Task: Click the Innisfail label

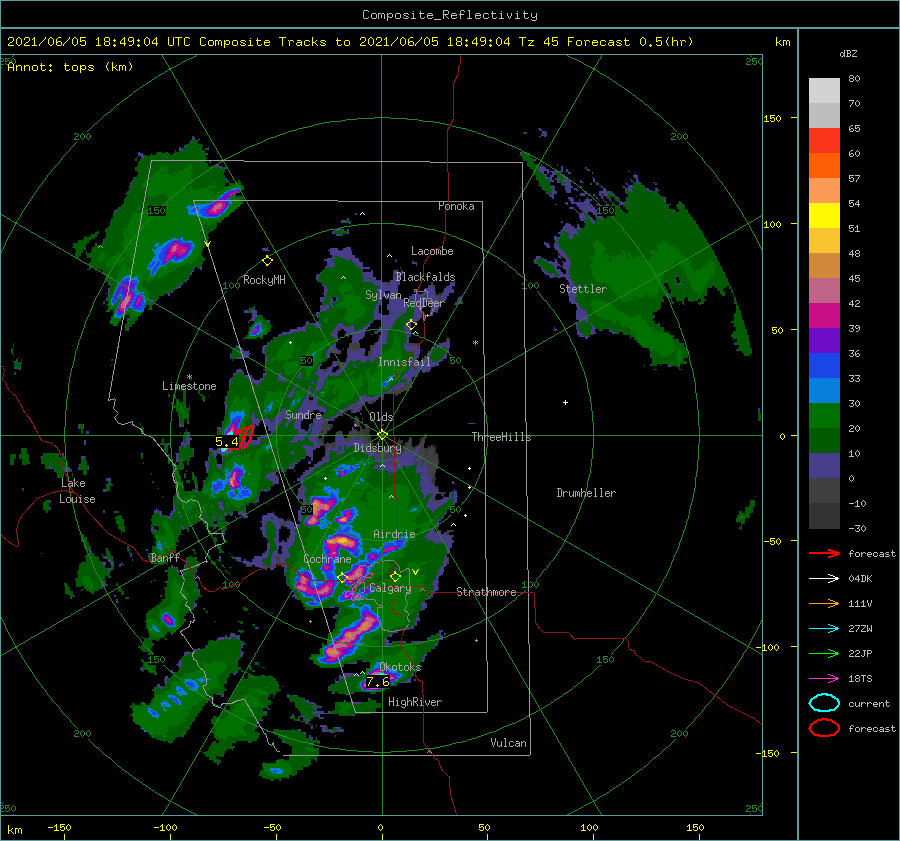Action: click(405, 362)
